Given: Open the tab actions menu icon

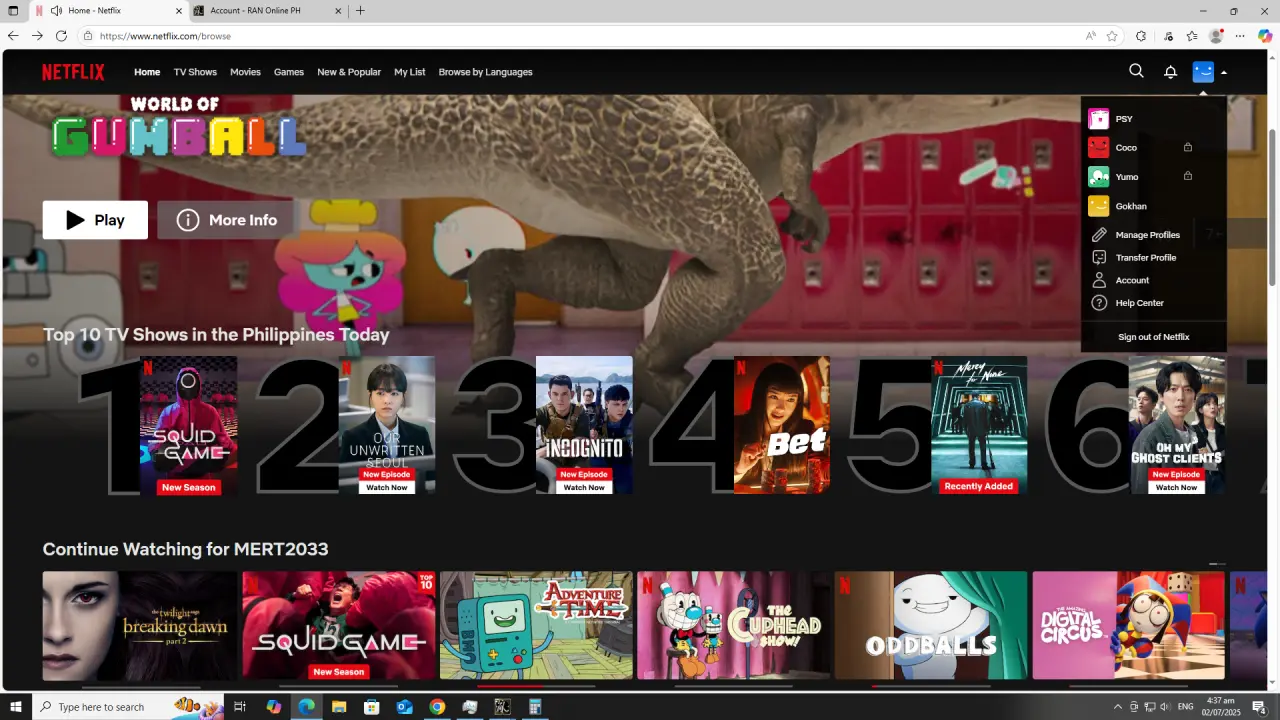Looking at the screenshot, I should click(13, 11).
